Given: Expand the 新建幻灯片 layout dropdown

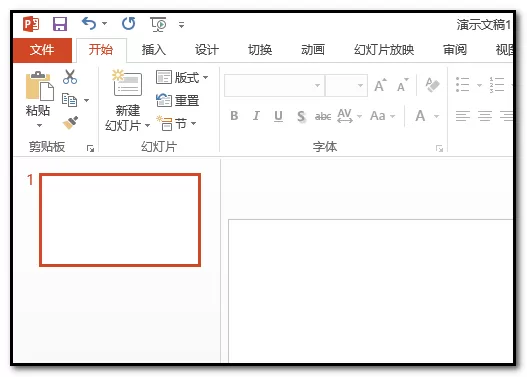Looking at the screenshot, I should [147, 126].
